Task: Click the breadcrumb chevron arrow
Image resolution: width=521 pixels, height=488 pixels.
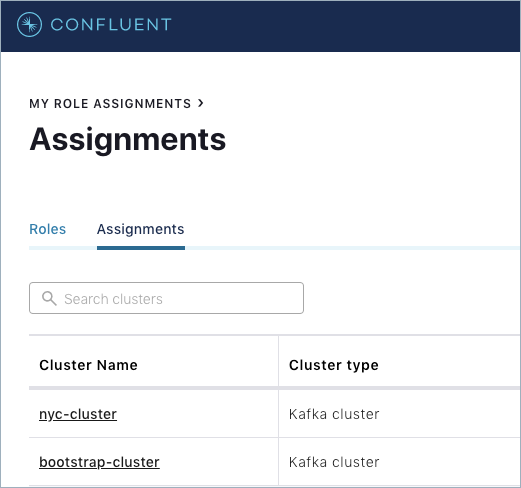Action: point(201,103)
